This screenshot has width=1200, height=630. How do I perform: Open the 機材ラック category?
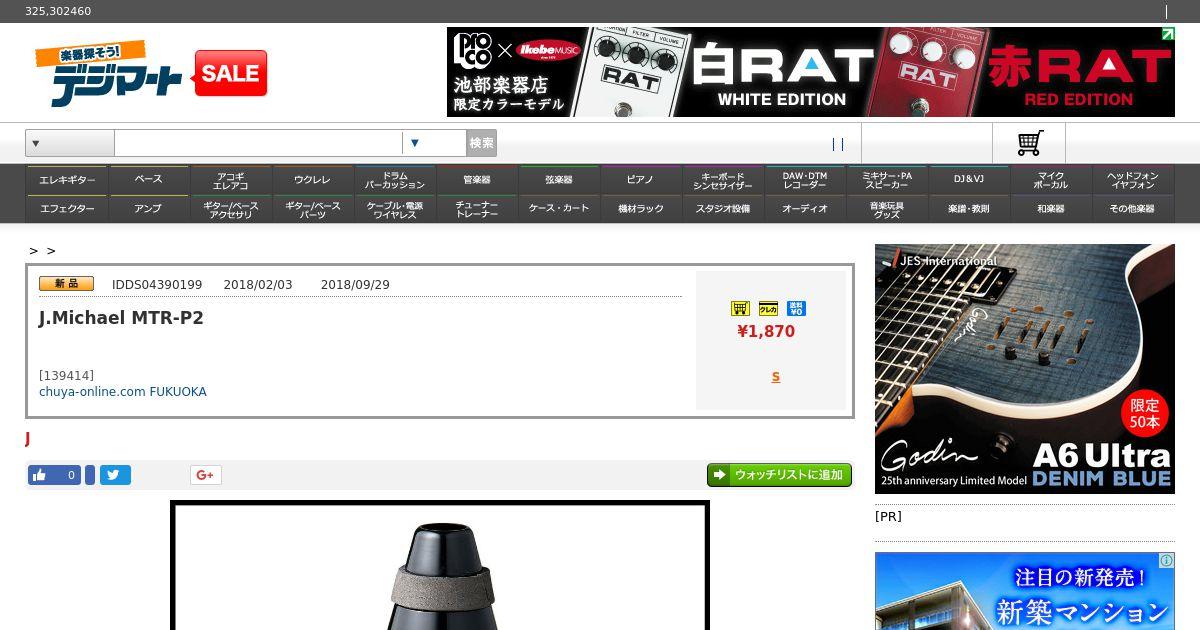(x=640, y=209)
